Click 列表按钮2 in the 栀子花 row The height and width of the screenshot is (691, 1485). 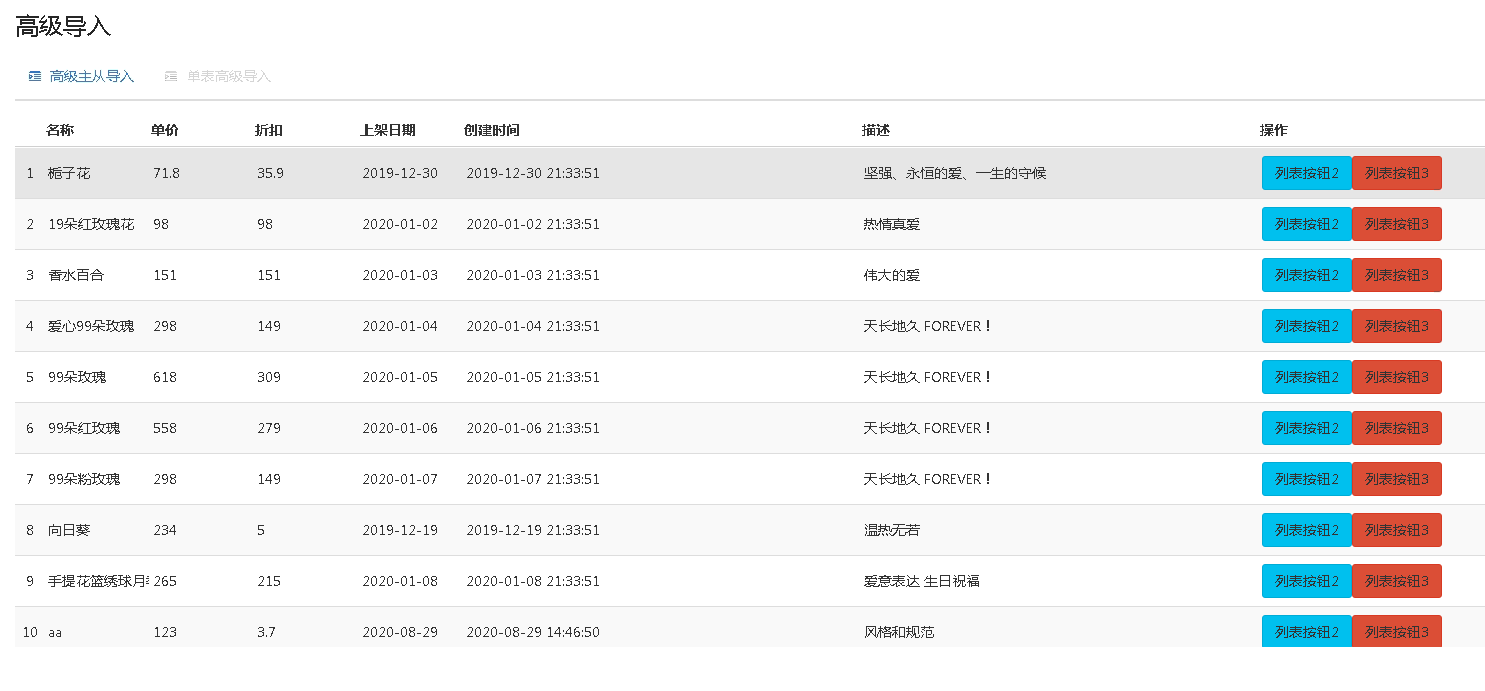(x=1306, y=173)
